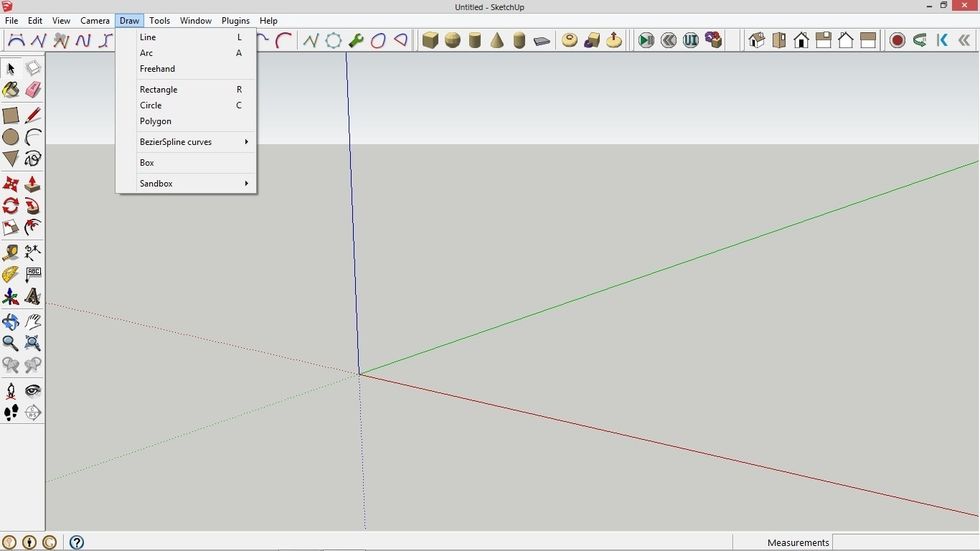The height and width of the screenshot is (551, 980).
Task: Switch to Iso house view
Action: [757, 41]
